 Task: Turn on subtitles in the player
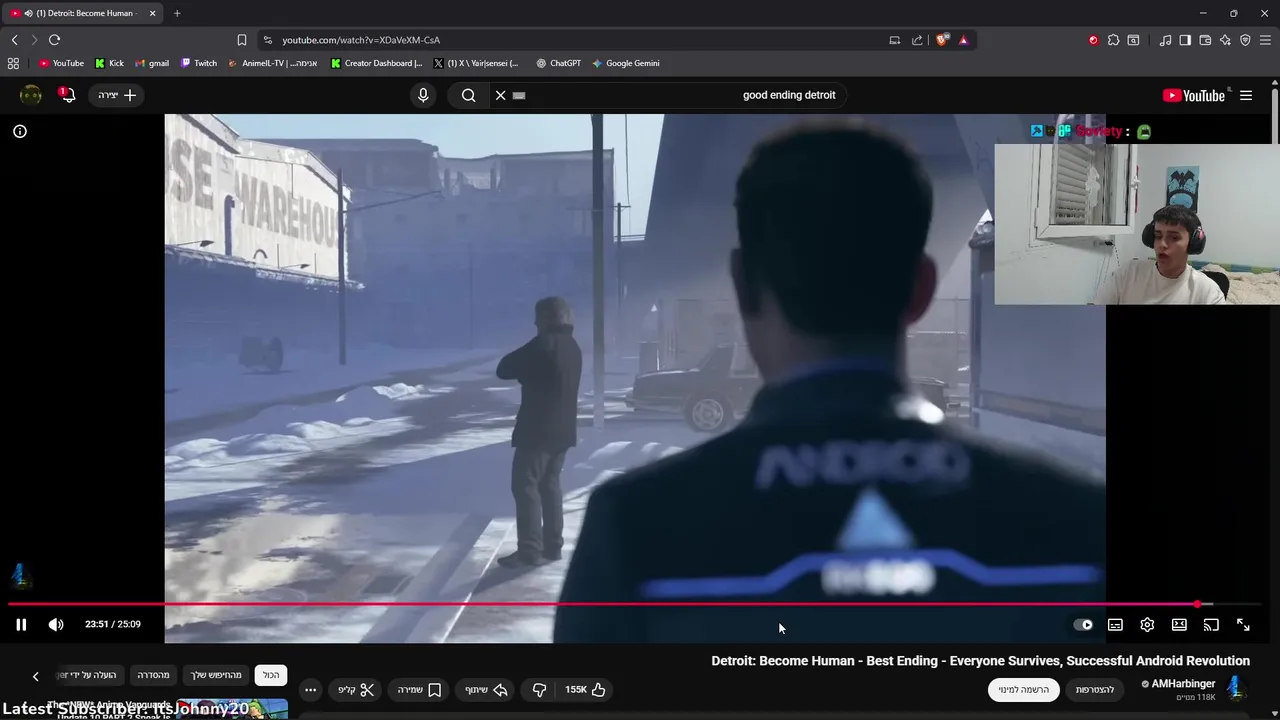(1115, 625)
